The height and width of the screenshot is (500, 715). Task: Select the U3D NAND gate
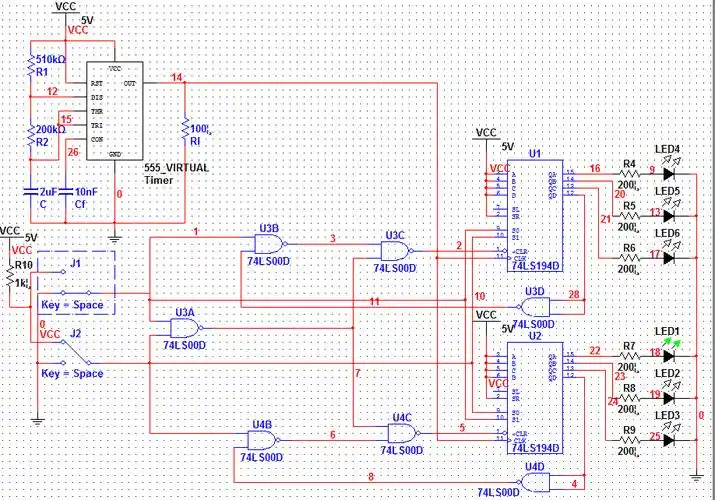[534, 304]
